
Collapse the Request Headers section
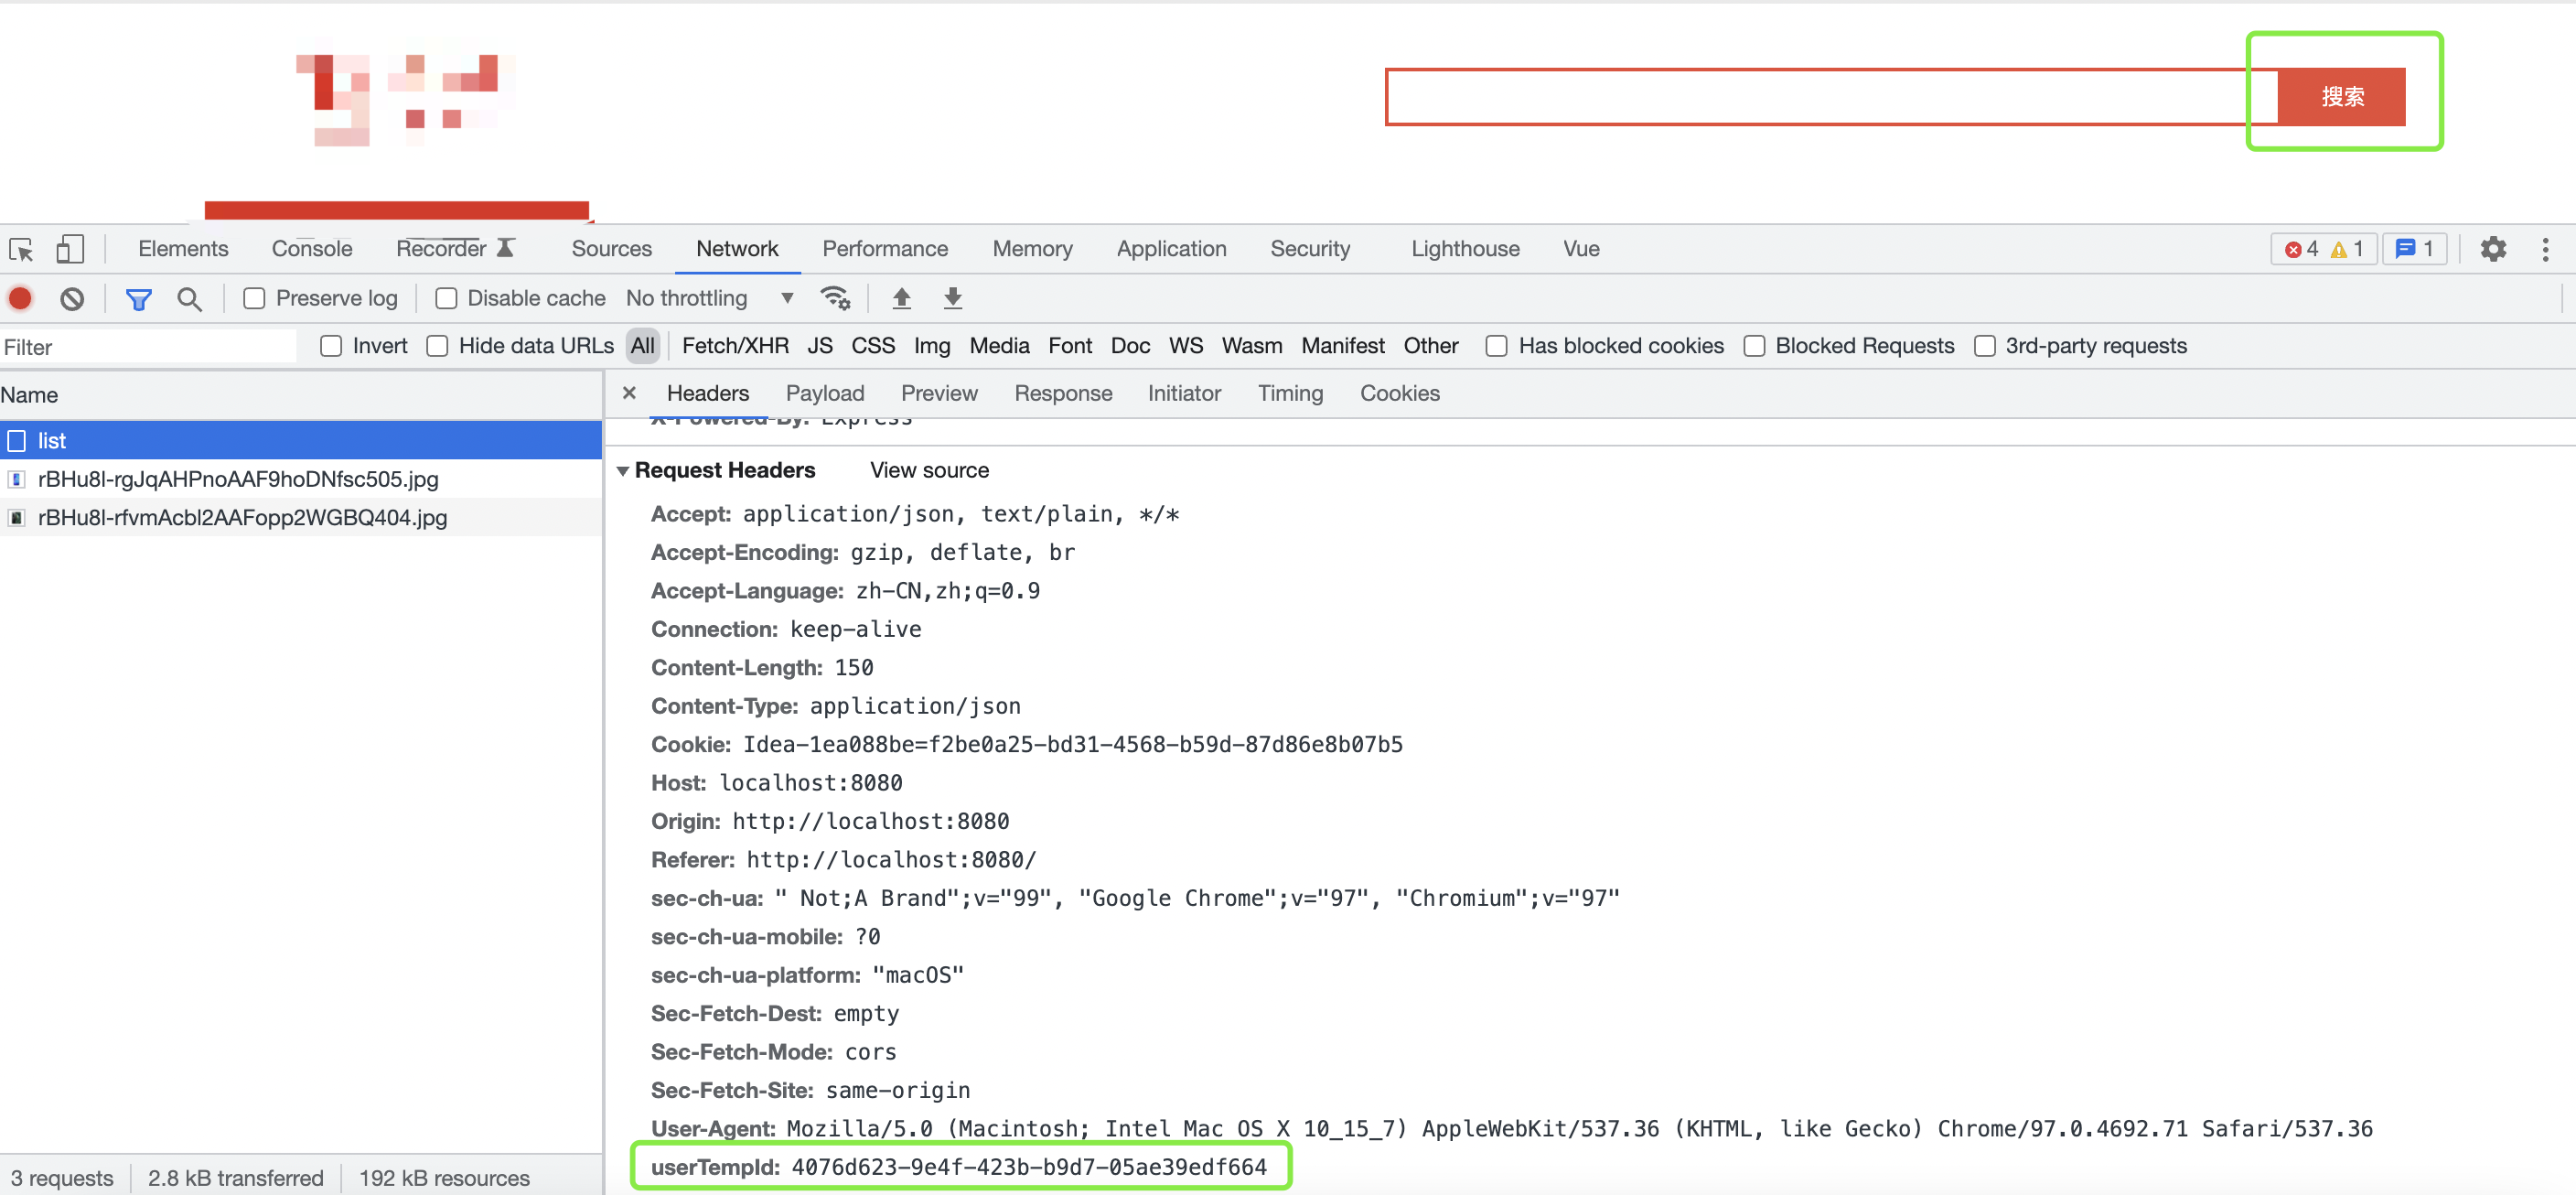coord(623,471)
